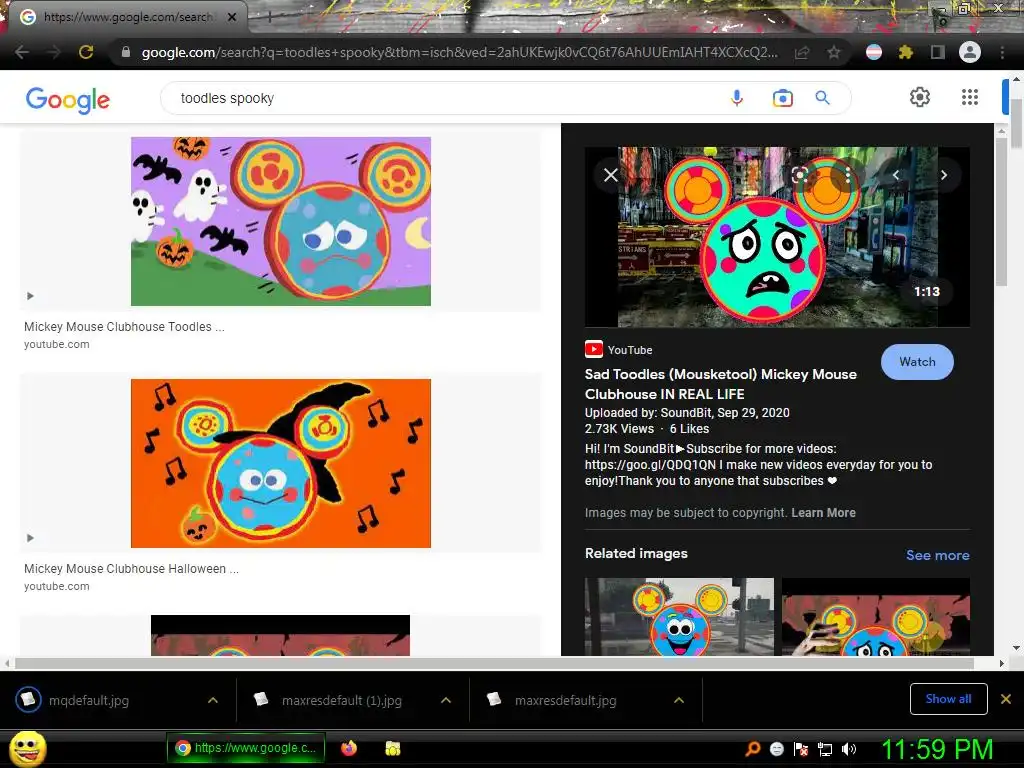Image resolution: width=1024 pixels, height=768 pixels.
Task: Click Show all downloads
Action: (x=948, y=699)
